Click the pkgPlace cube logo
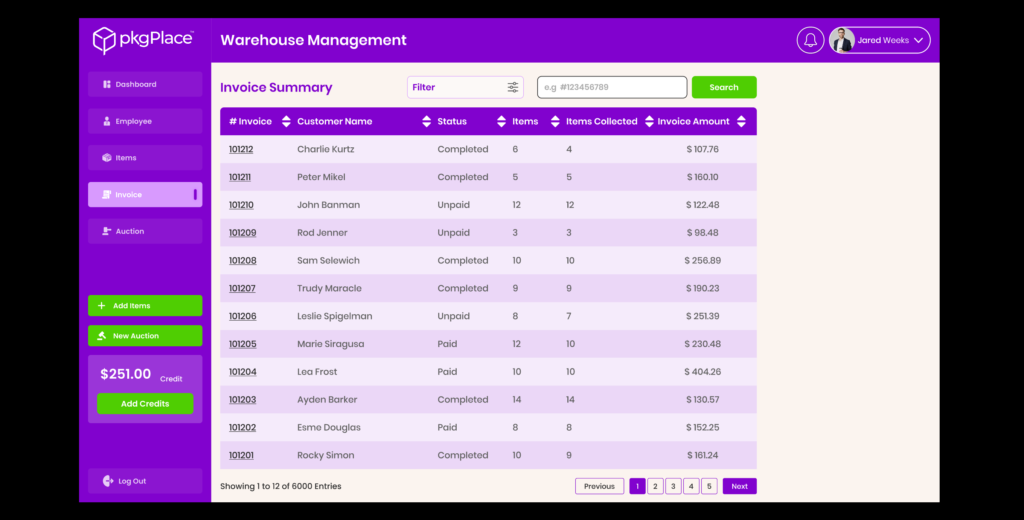Image resolution: width=1024 pixels, height=520 pixels. click(104, 40)
